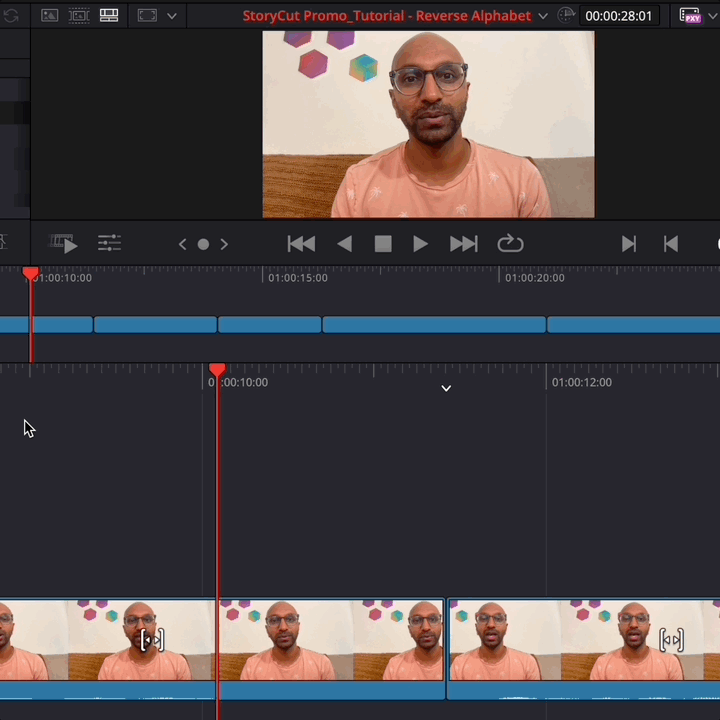This screenshot has width=720, height=720.
Task: Click the go to next edit icon
Action: (x=628, y=244)
